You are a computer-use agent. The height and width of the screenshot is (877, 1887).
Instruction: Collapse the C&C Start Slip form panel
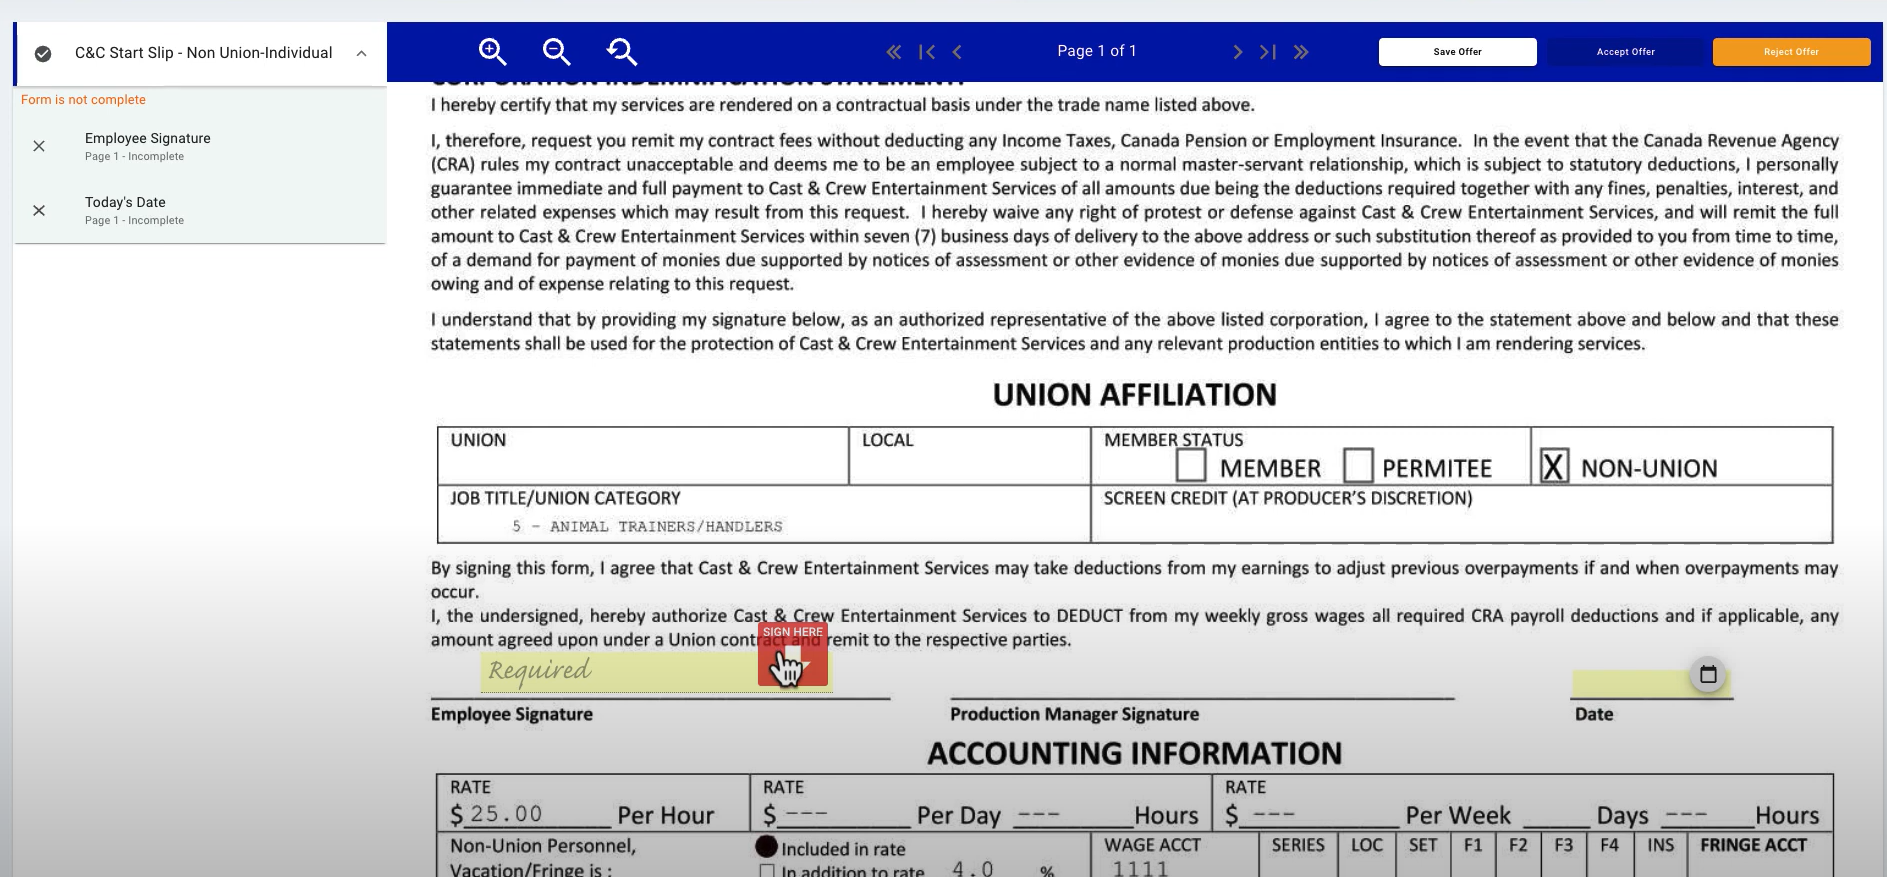tap(361, 54)
